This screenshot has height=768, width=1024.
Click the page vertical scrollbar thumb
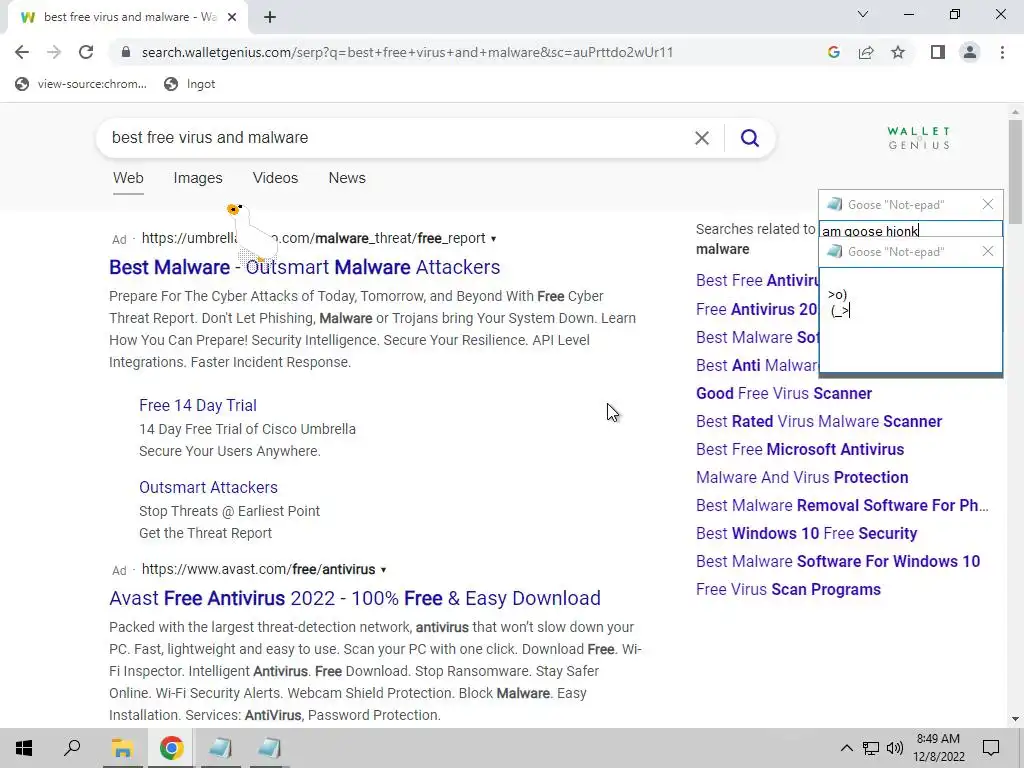[1015, 171]
